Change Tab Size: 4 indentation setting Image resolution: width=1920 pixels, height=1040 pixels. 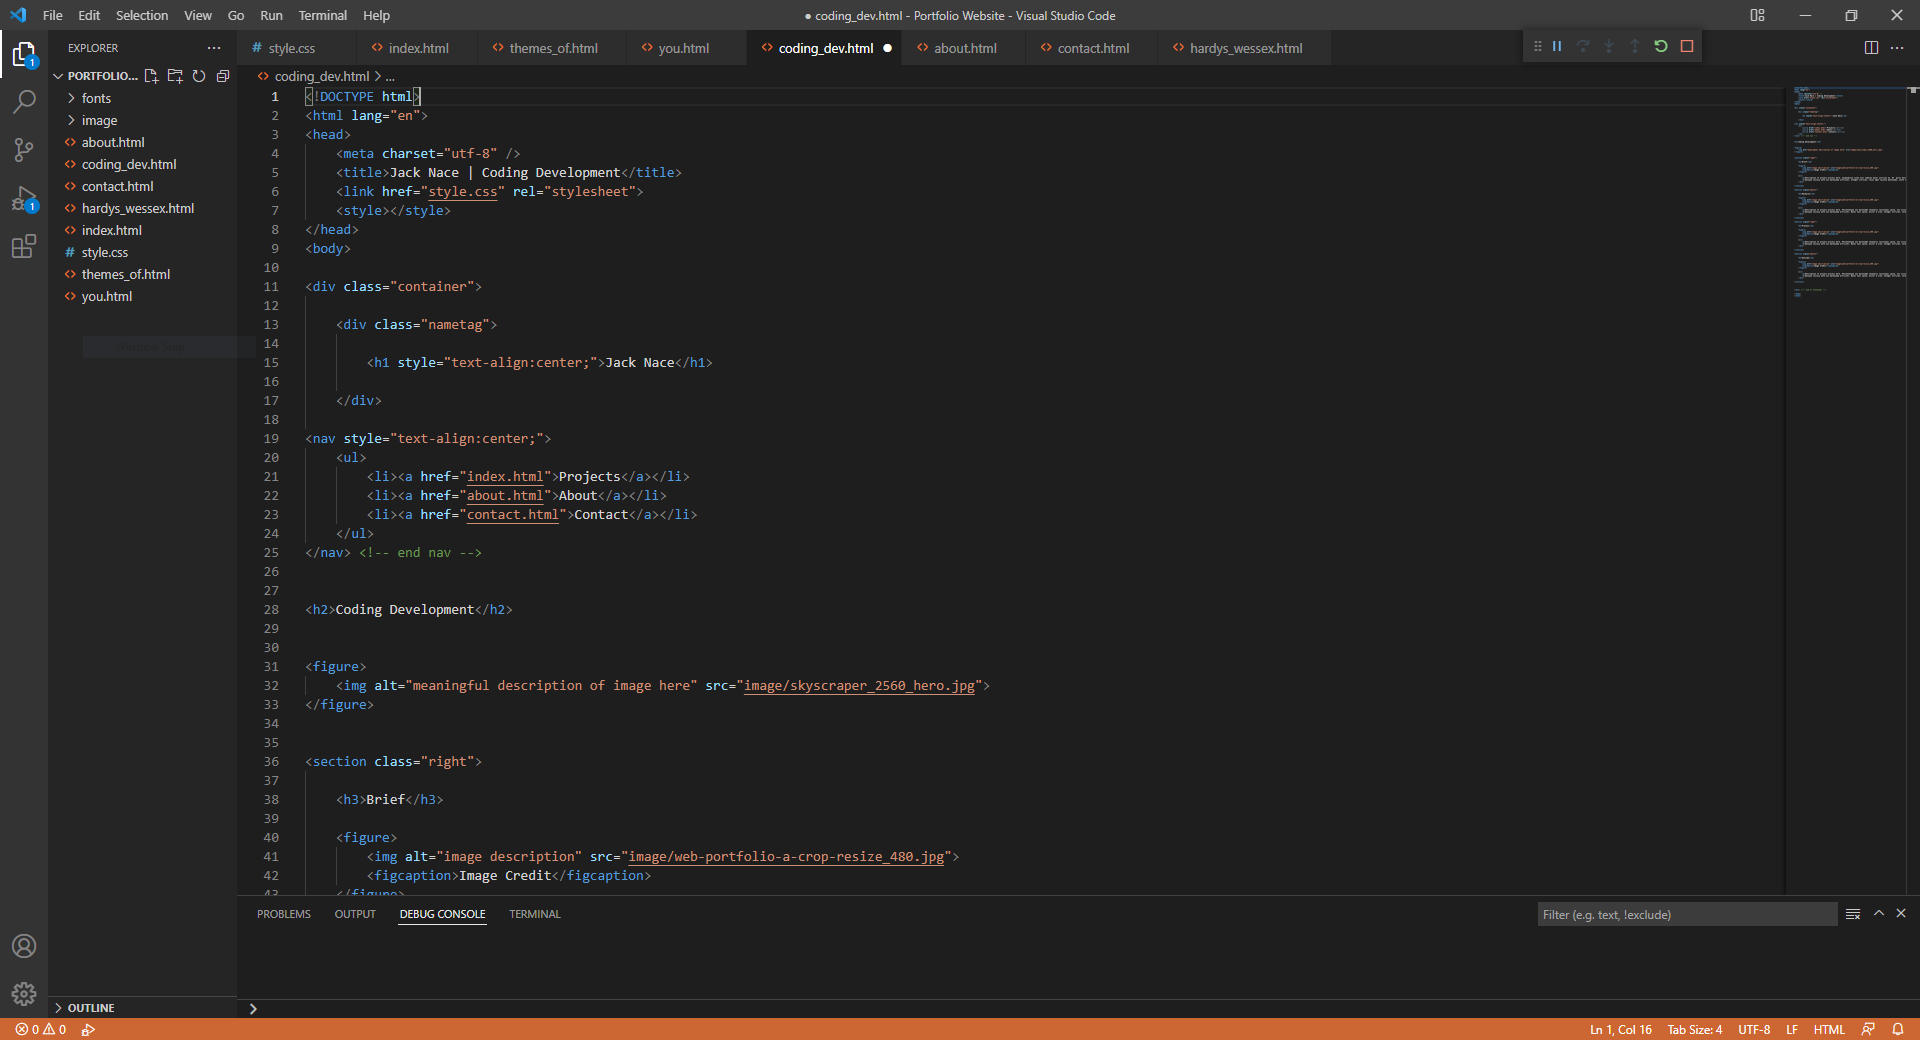[1695, 1029]
